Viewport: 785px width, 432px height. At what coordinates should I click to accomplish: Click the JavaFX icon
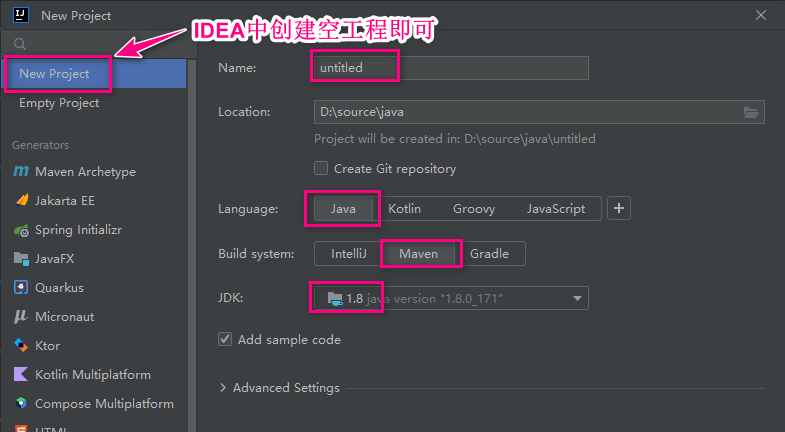click(22, 259)
